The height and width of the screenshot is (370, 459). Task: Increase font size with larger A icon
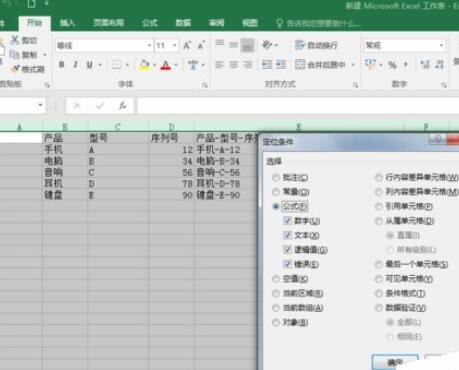point(187,45)
